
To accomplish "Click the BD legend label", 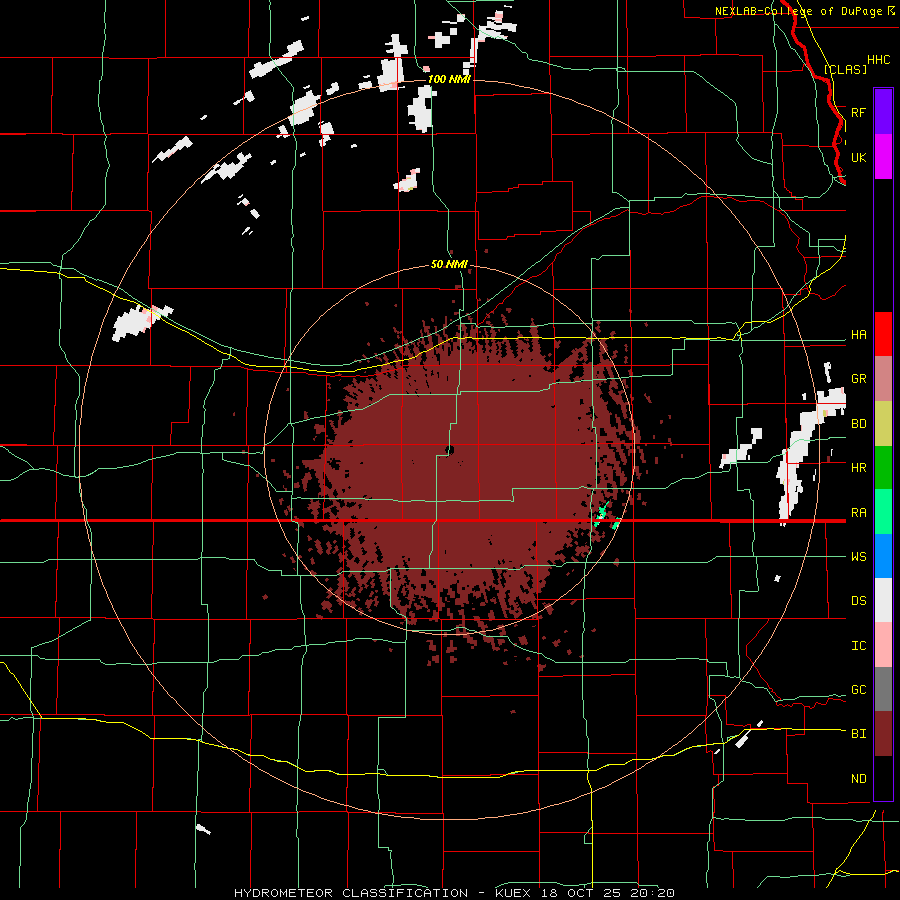I will pos(858,424).
